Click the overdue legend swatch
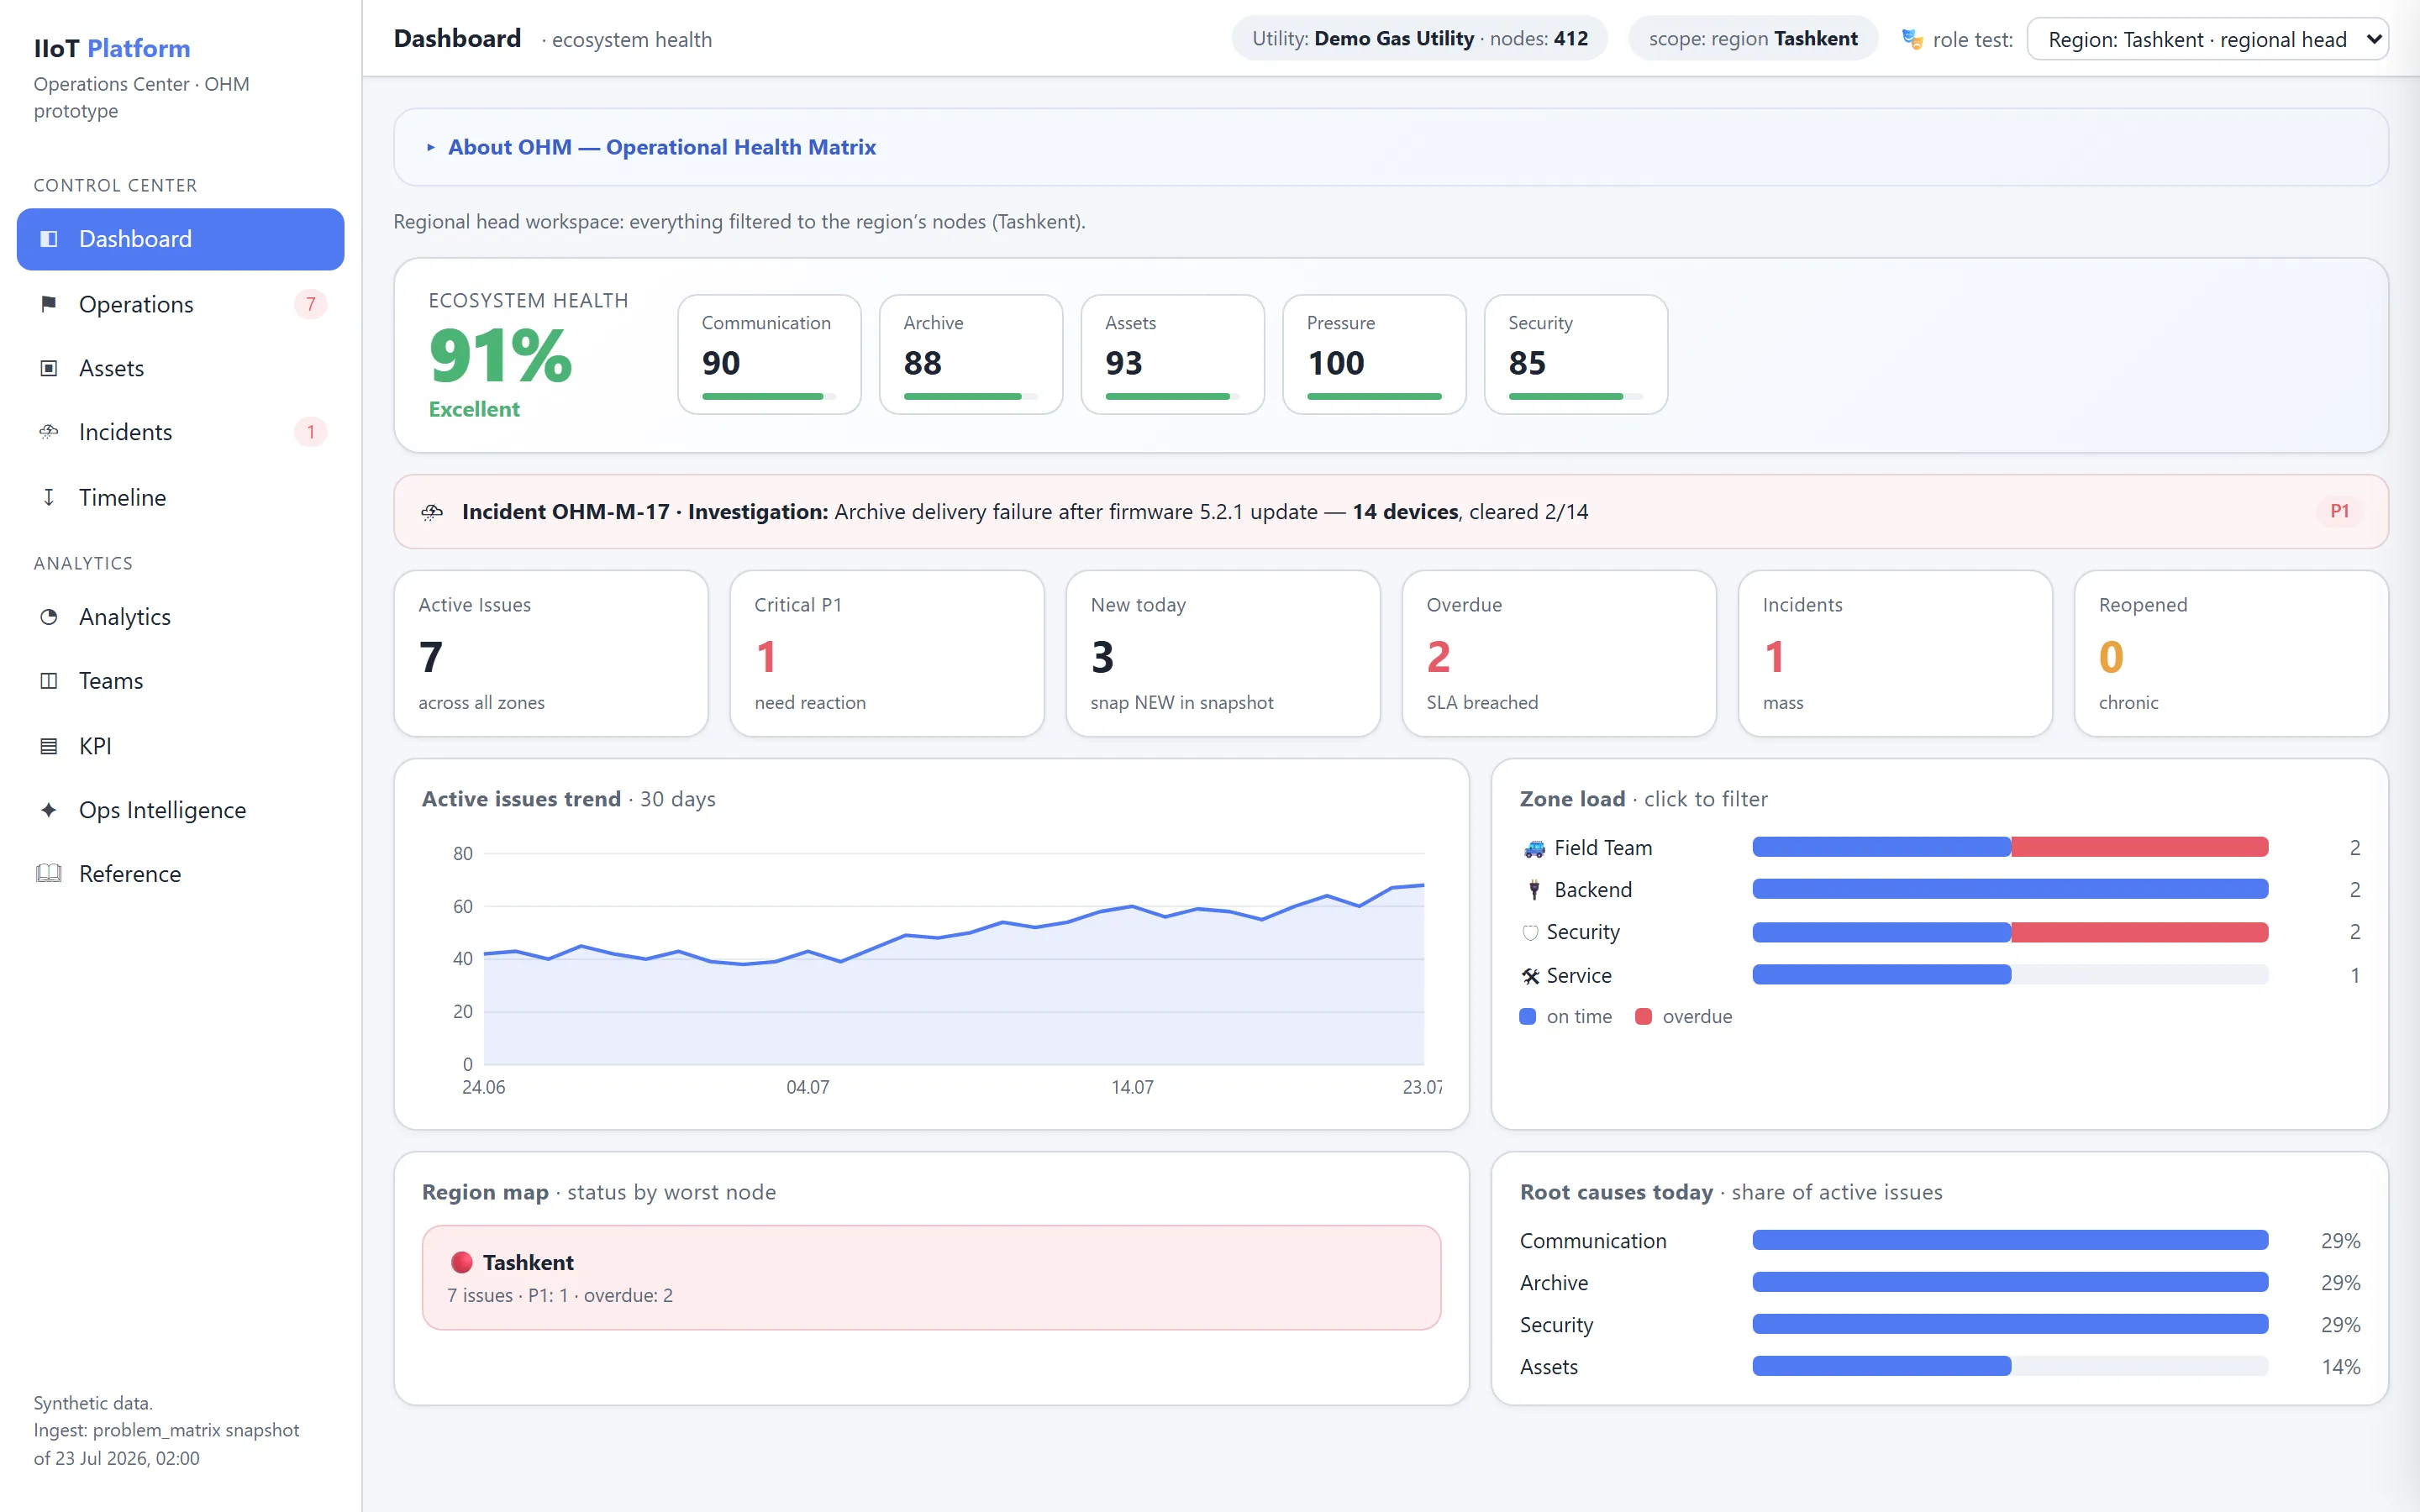 click(x=1643, y=1017)
